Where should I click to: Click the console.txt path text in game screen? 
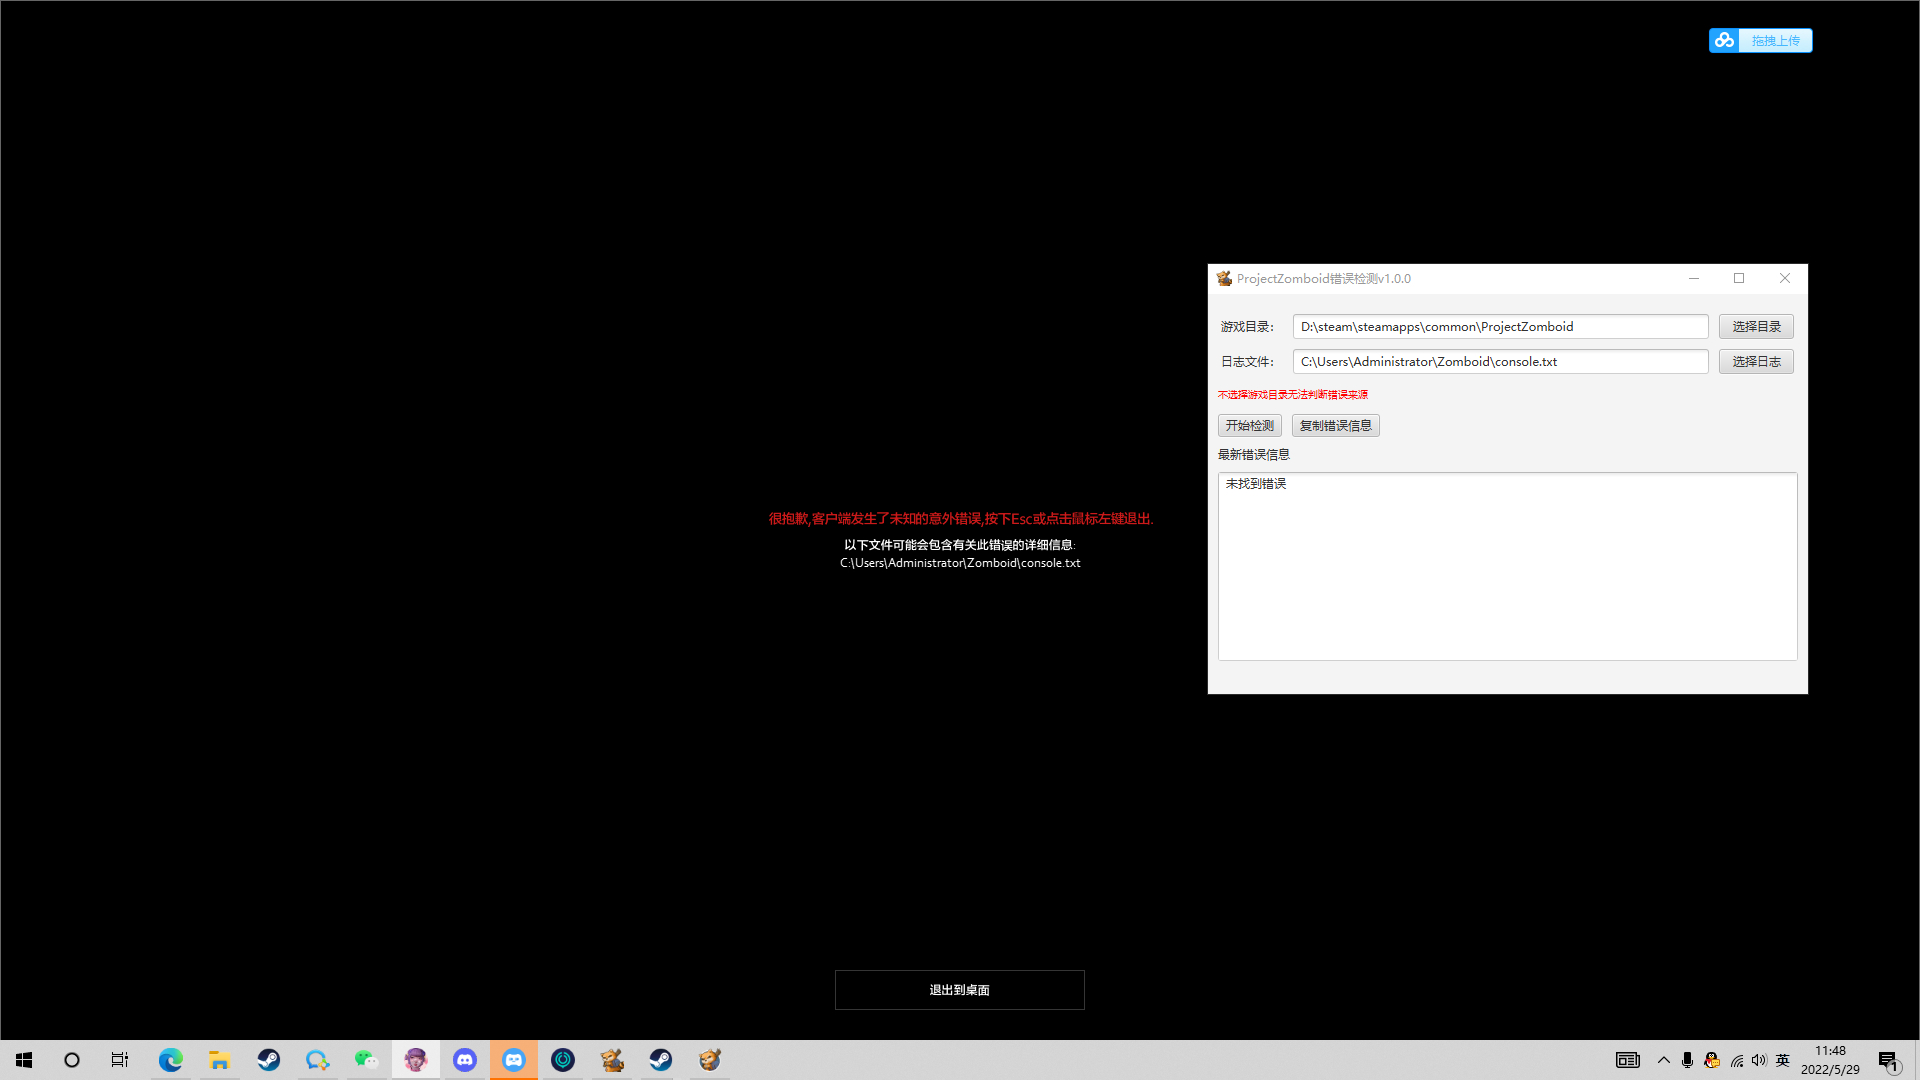[960, 563]
